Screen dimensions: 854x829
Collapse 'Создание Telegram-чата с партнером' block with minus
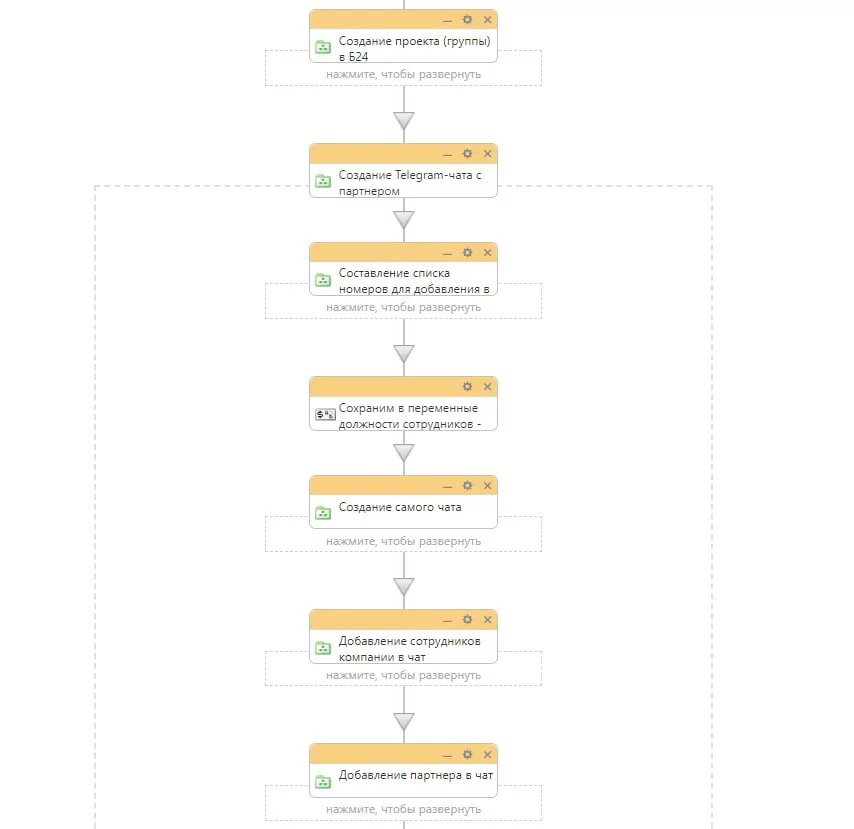coord(447,155)
